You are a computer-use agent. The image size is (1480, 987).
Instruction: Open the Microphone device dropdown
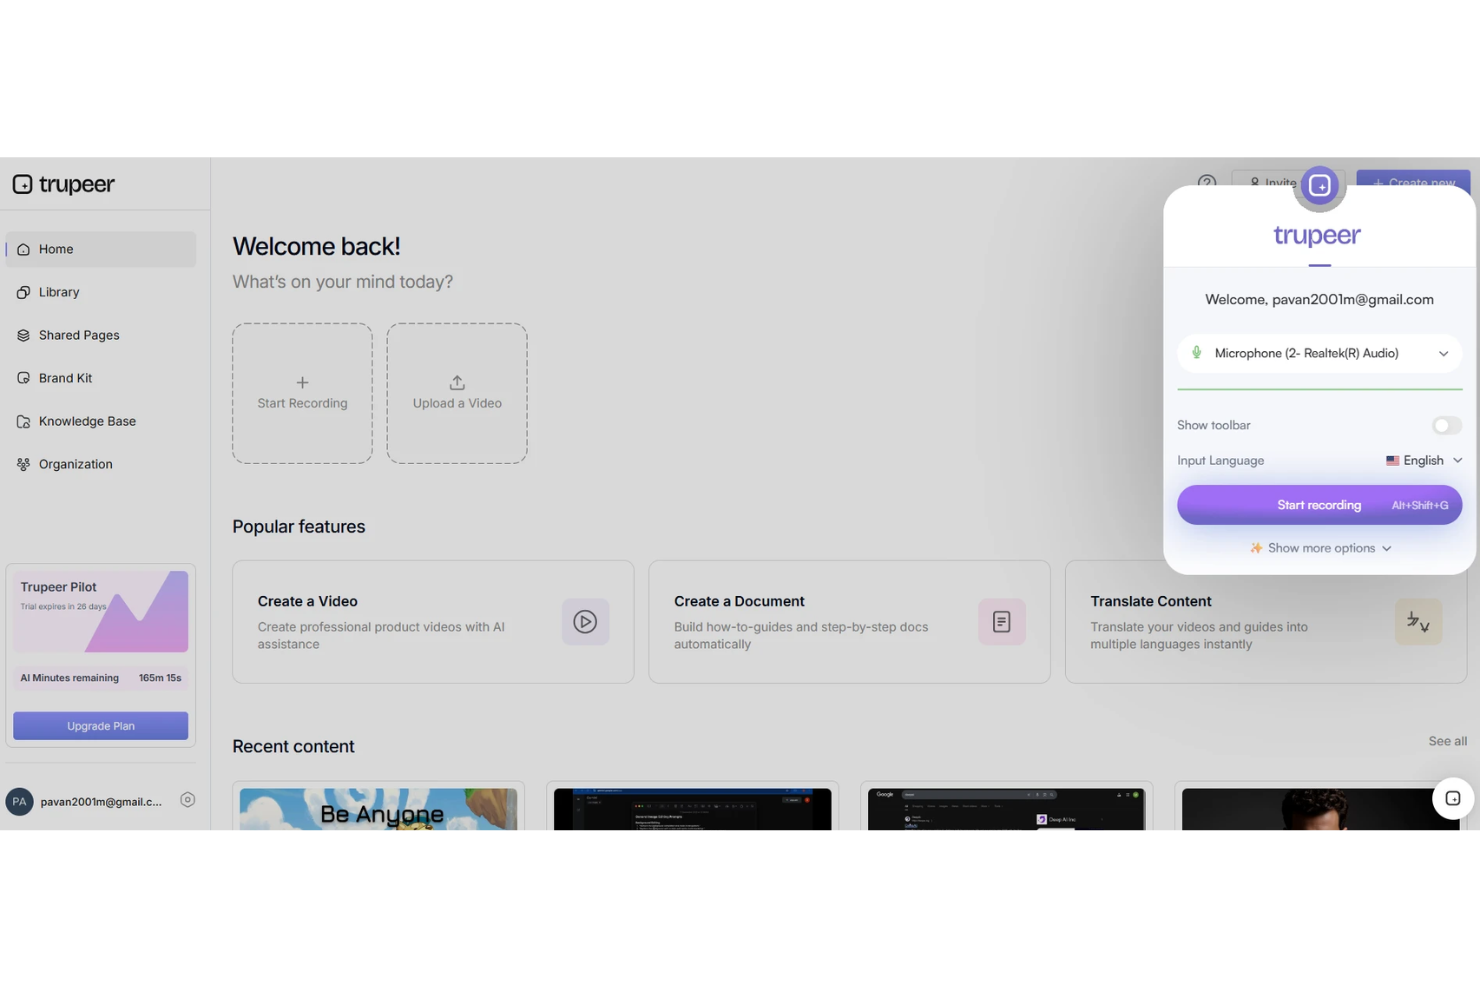(x=1320, y=353)
